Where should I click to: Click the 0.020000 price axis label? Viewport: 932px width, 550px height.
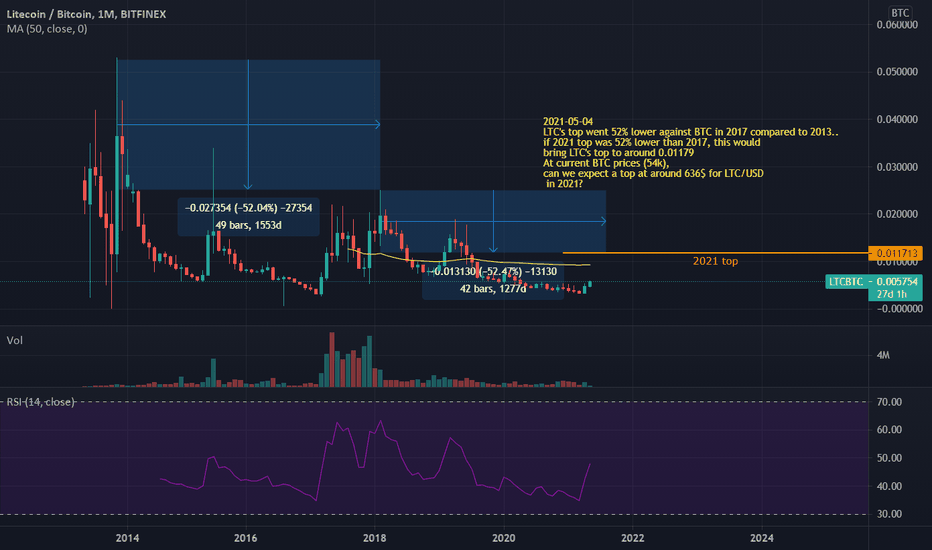(x=897, y=214)
